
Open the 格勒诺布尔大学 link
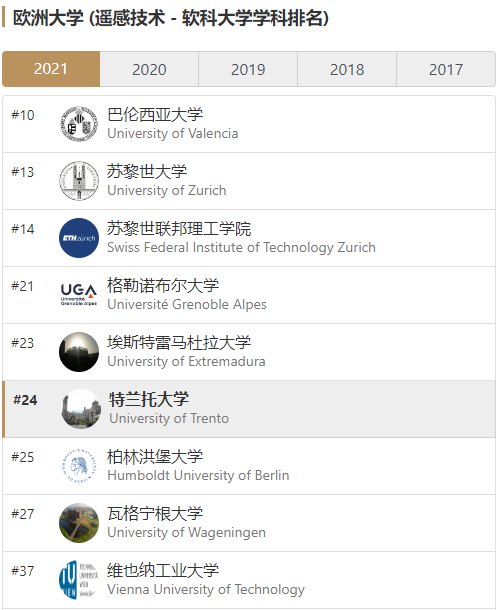tap(163, 286)
